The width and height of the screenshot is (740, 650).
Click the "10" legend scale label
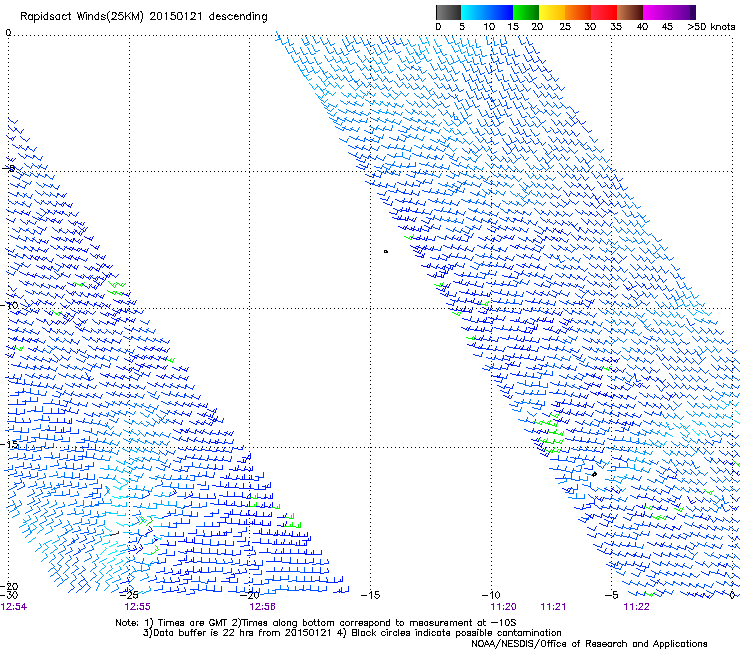(x=489, y=27)
